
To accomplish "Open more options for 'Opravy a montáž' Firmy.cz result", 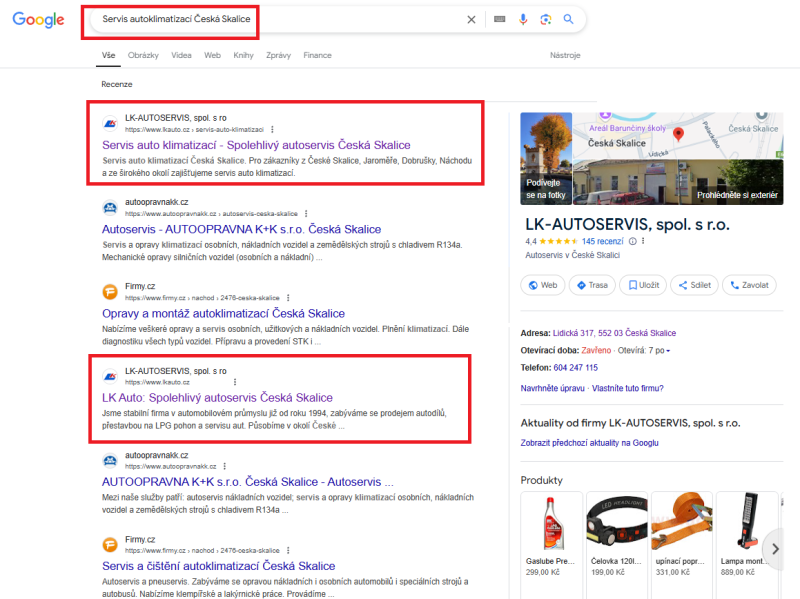I will pos(288,298).
